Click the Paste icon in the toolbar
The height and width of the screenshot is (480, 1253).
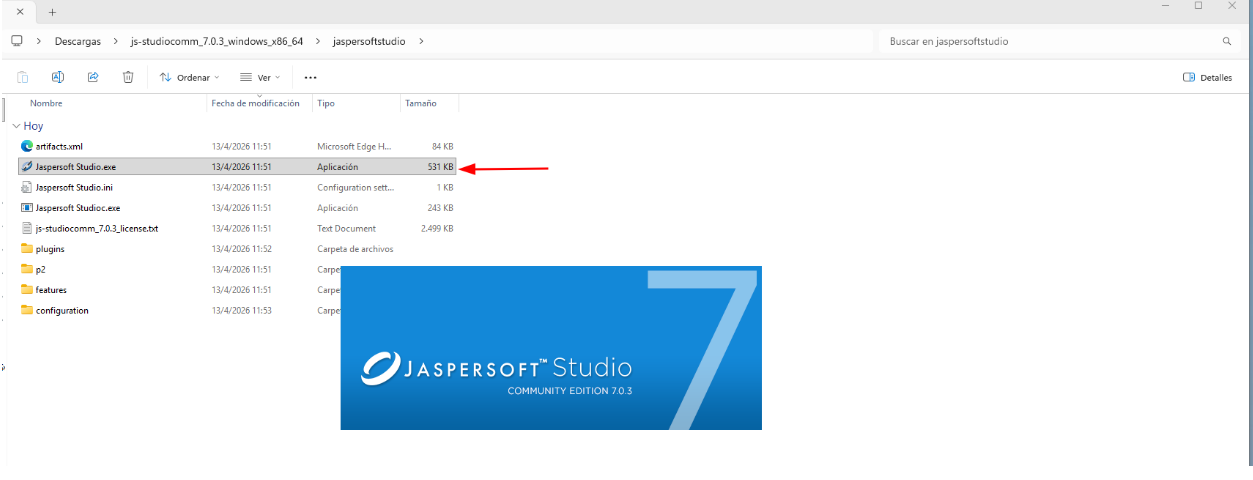[22, 77]
